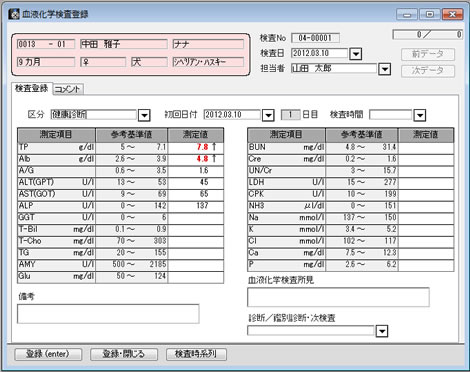Click the 初回日付 field 2012.03.10
Screen dimensions: 470x372
point(232,115)
